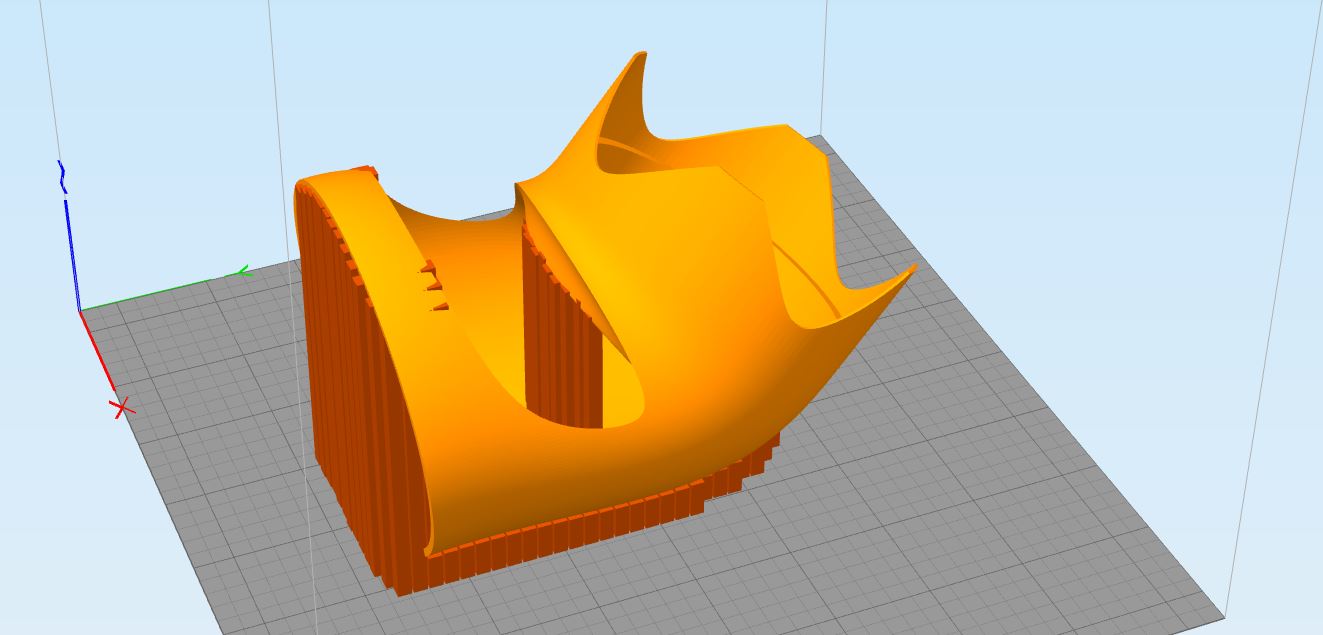Click the blue Z axis line
The width and height of the screenshot is (1323, 635).
tap(71, 255)
